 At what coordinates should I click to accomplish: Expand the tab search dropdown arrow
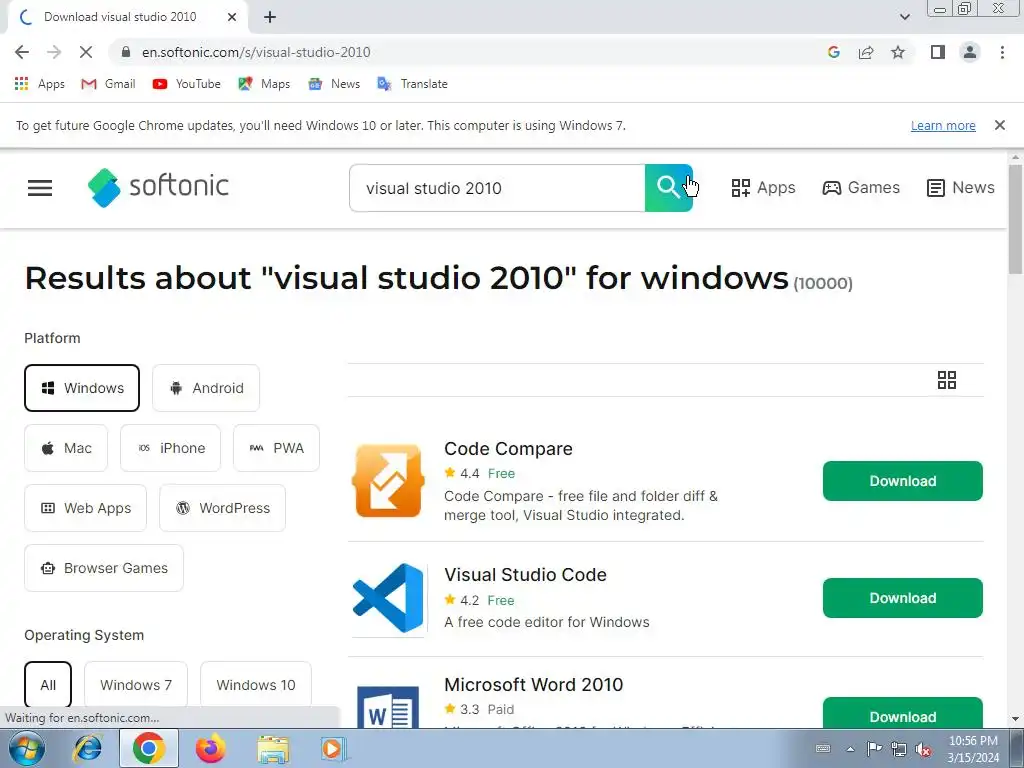pyautogui.click(x=904, y=17)
